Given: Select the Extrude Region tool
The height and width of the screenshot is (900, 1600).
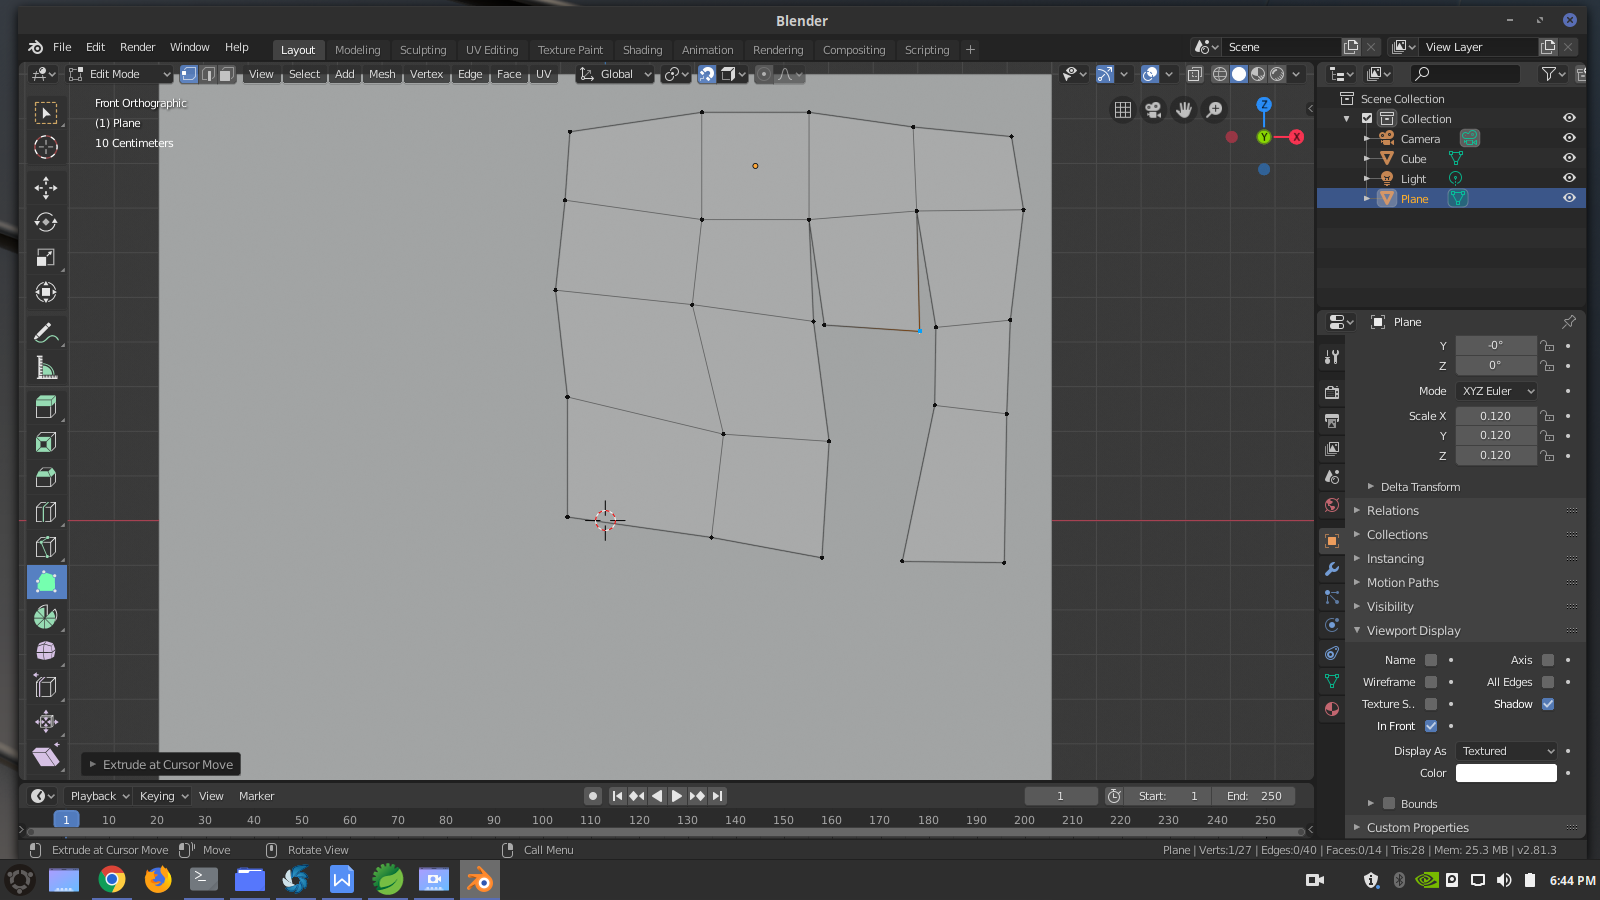Looking at the screenshot, I should point(46,407).
